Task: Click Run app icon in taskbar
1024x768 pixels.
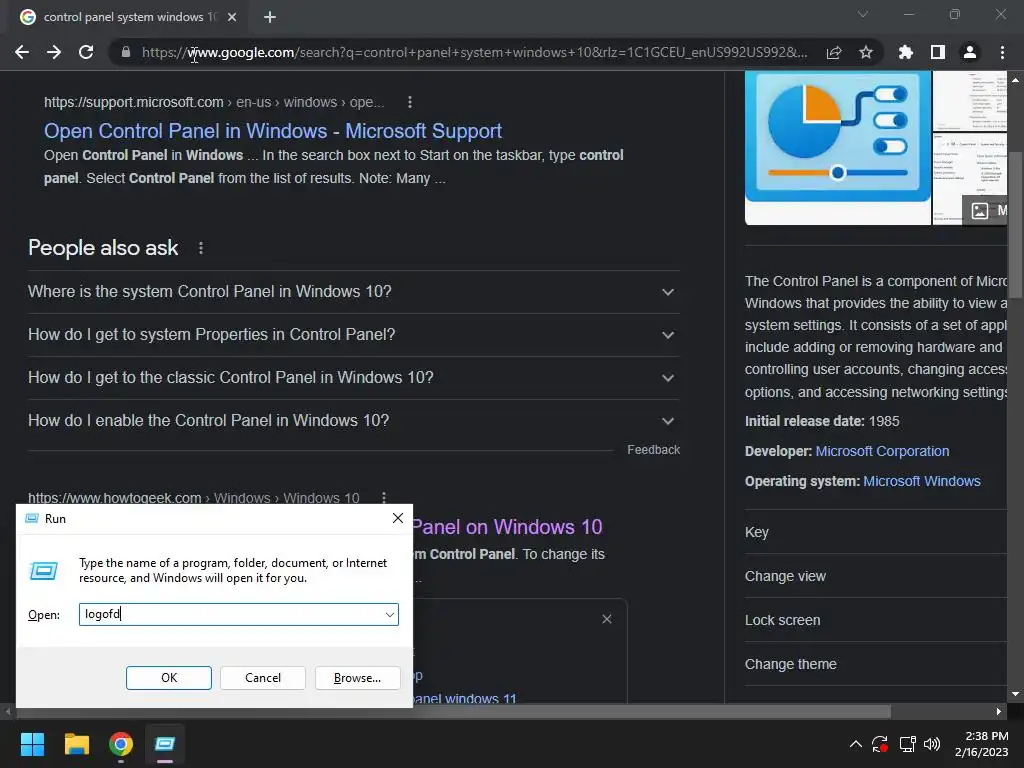Action: coord(165,744)
